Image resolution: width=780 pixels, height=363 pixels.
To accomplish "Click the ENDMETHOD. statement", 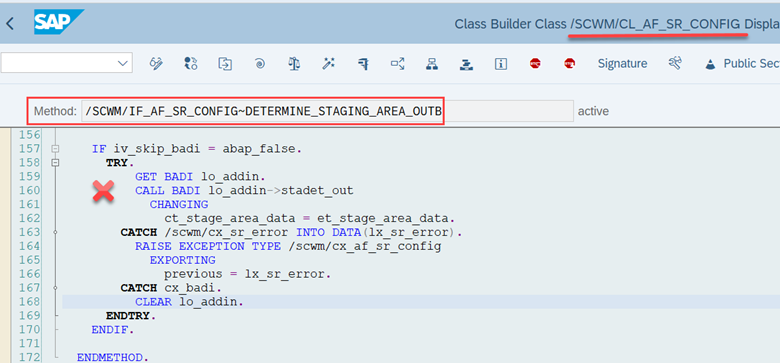I will click(112, 358).
